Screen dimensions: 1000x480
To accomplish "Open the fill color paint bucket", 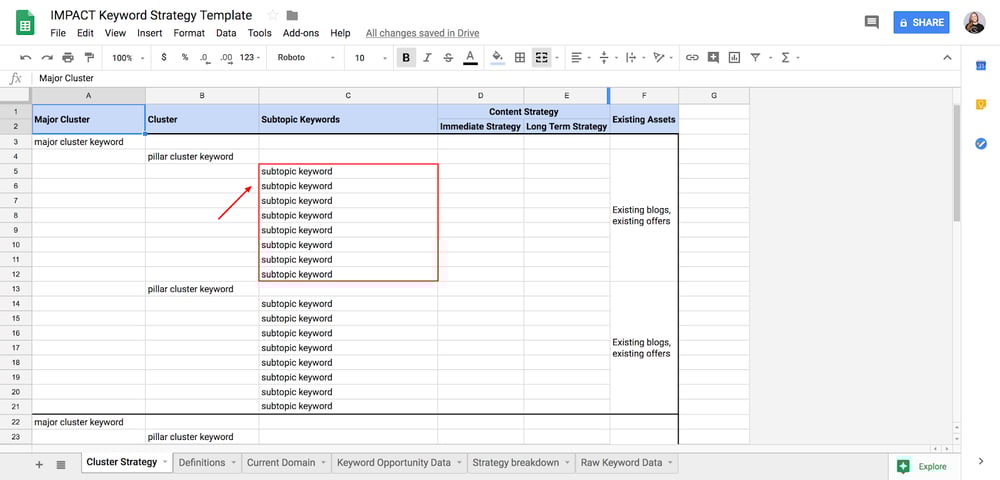I will 497,58.
